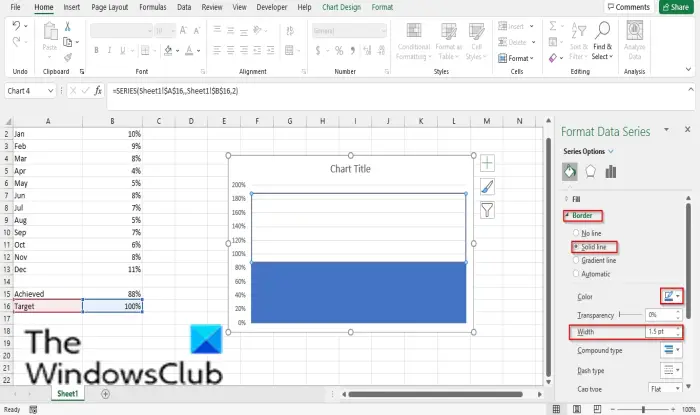Screen dimensions: 700x415
Task: Click the Find & Select magnifier icon
Action: coord(602,30)
